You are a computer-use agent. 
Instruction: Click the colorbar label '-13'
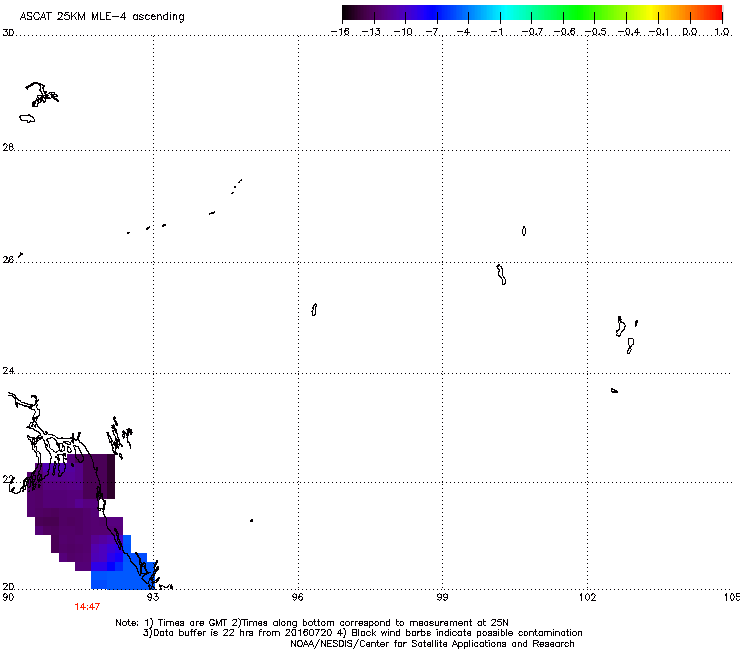(x=371, y=32)
